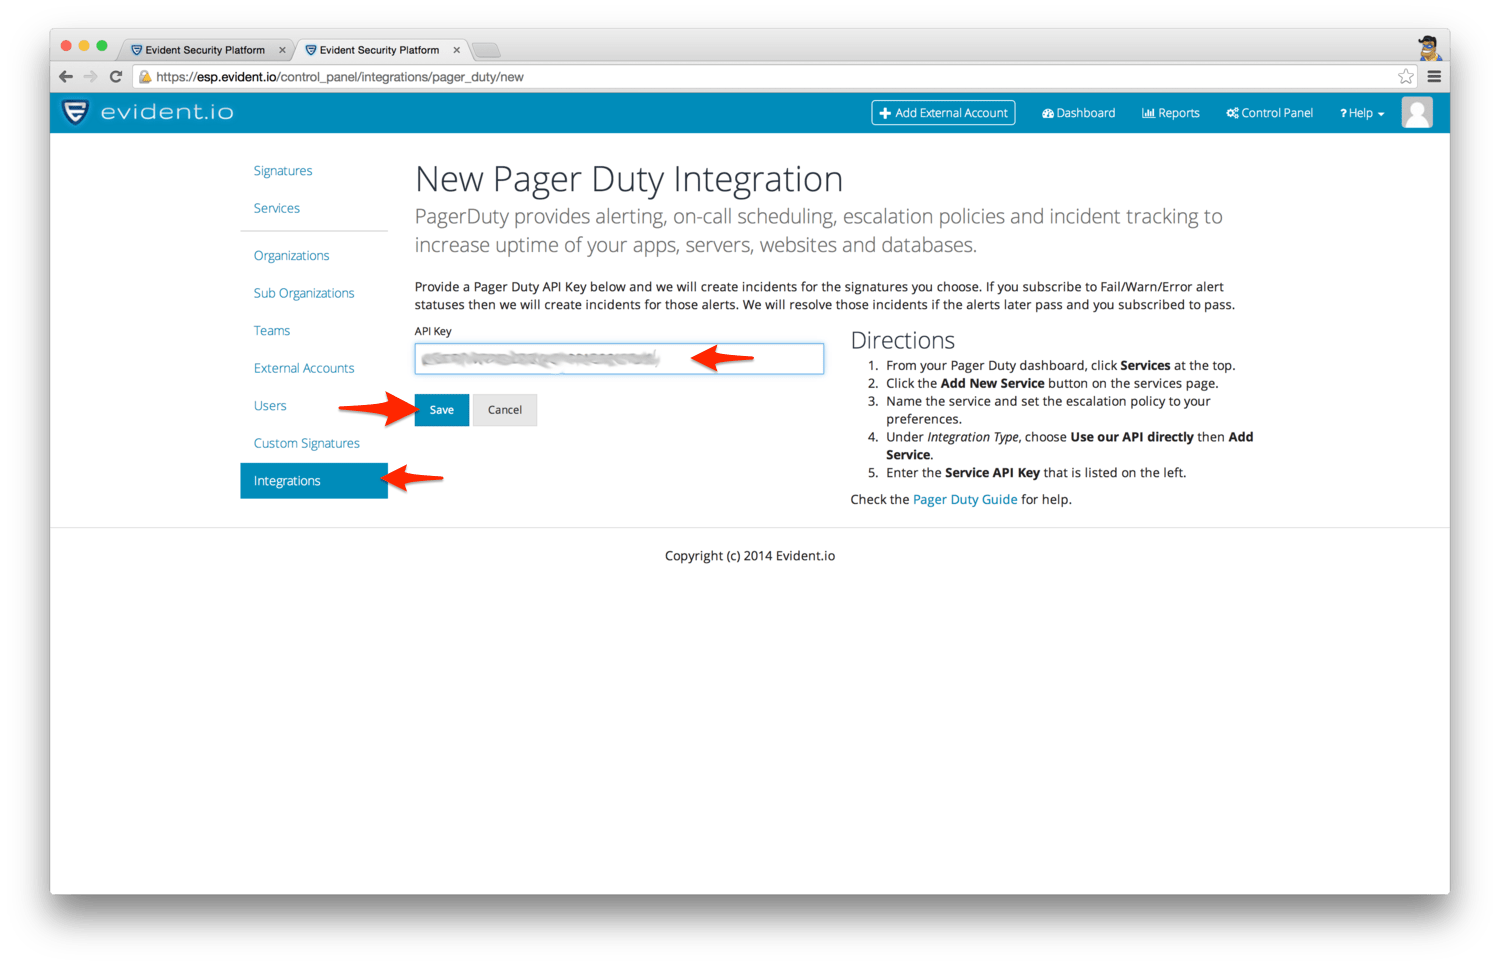Click the browser back arrow
Image resolution: width=1500 pixels, height=966 pixels.
(x=66, y=77)
